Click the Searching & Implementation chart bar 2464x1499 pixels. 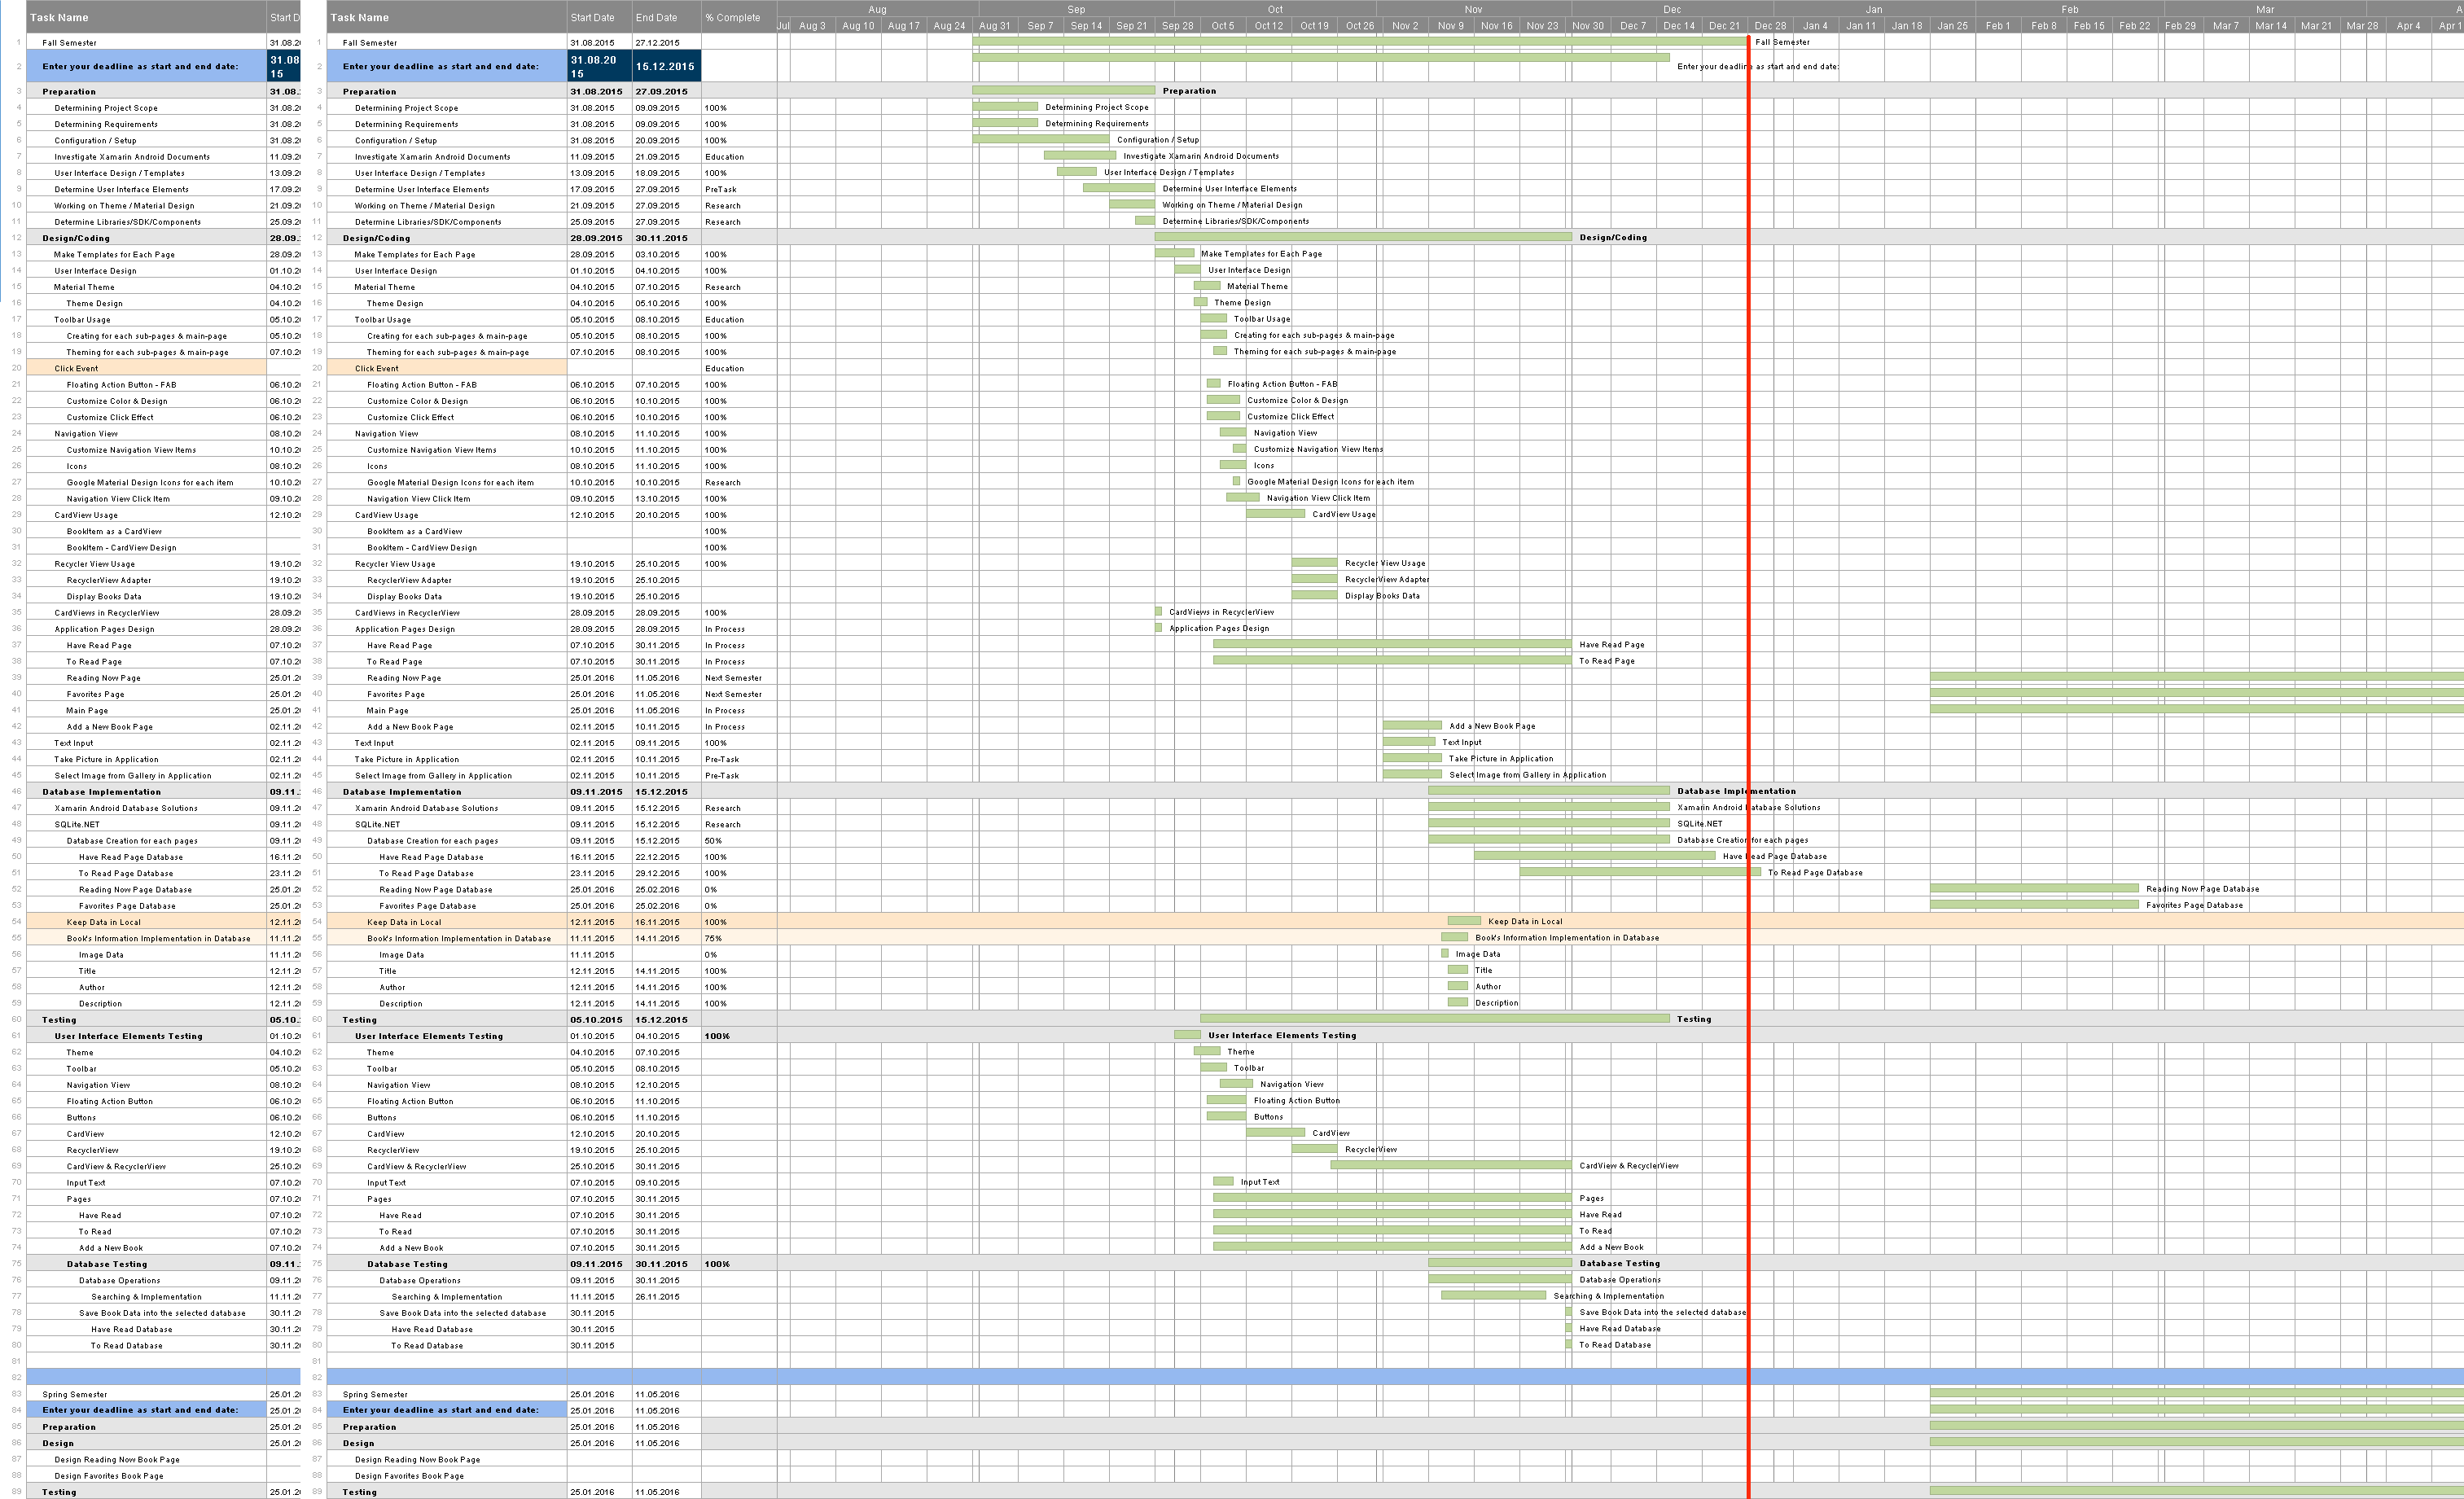point(1493,1295)
